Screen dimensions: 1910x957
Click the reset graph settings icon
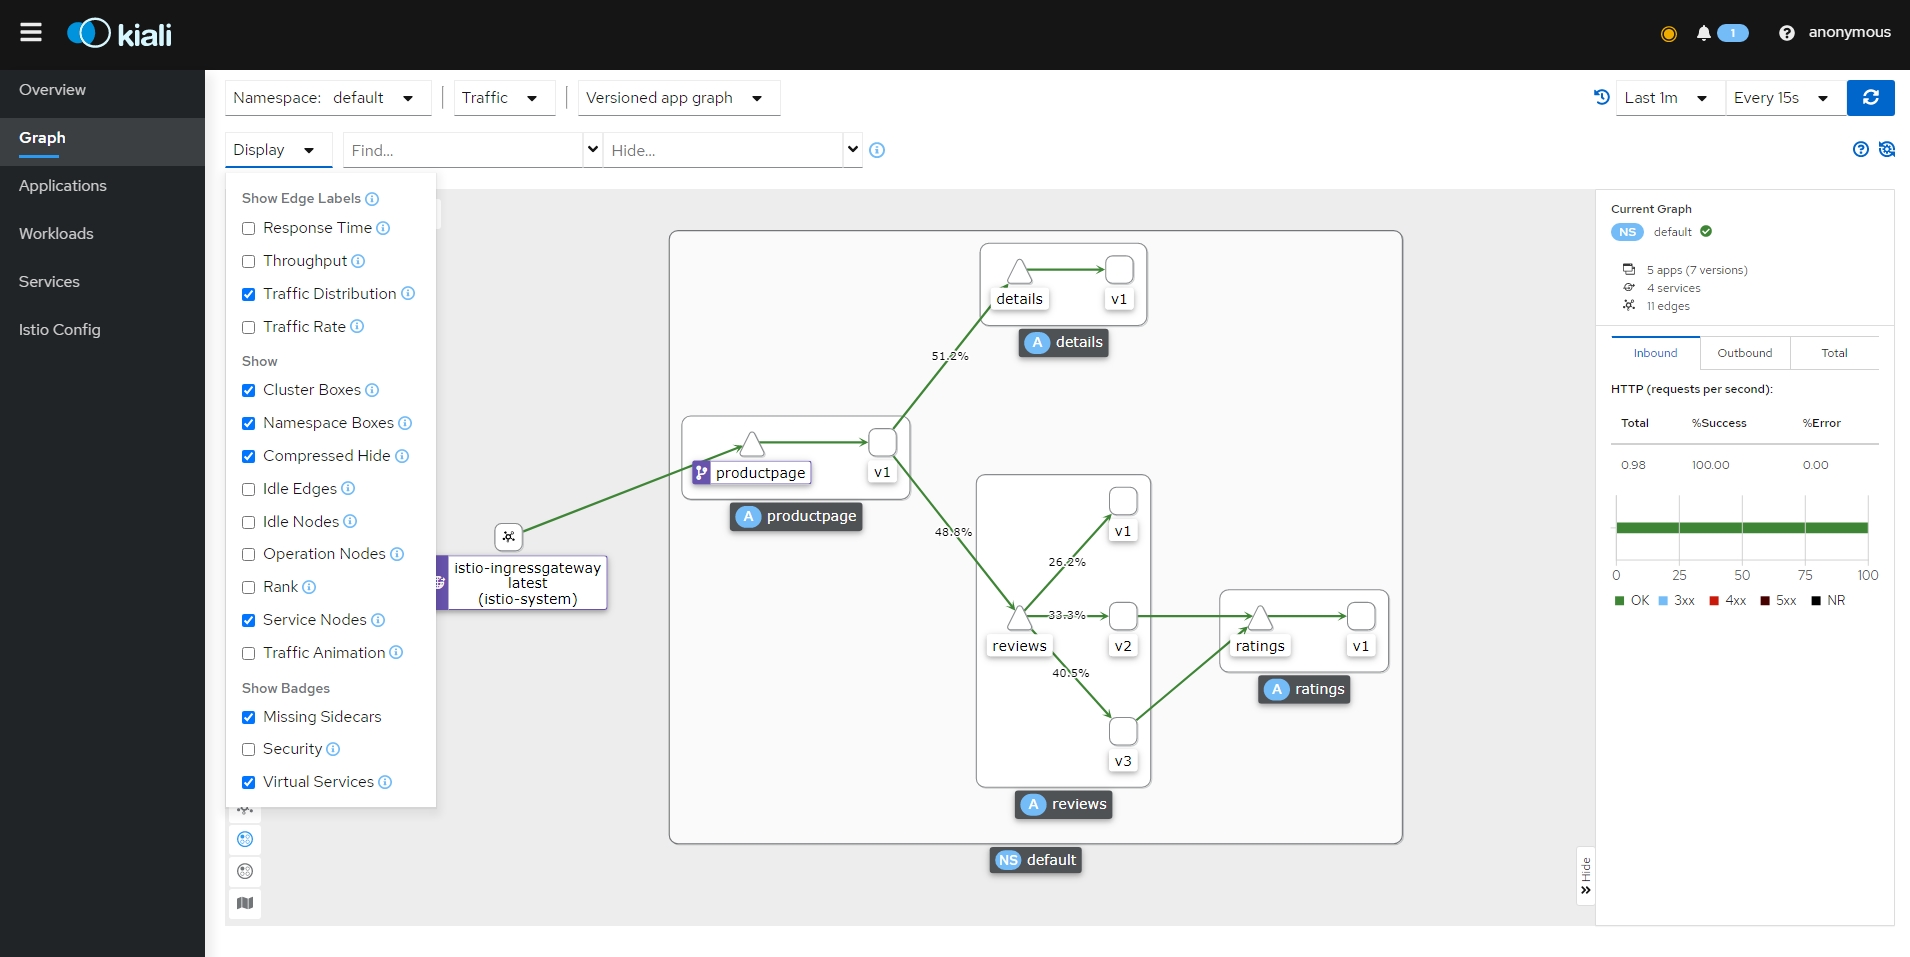[x=1887, y=149]
